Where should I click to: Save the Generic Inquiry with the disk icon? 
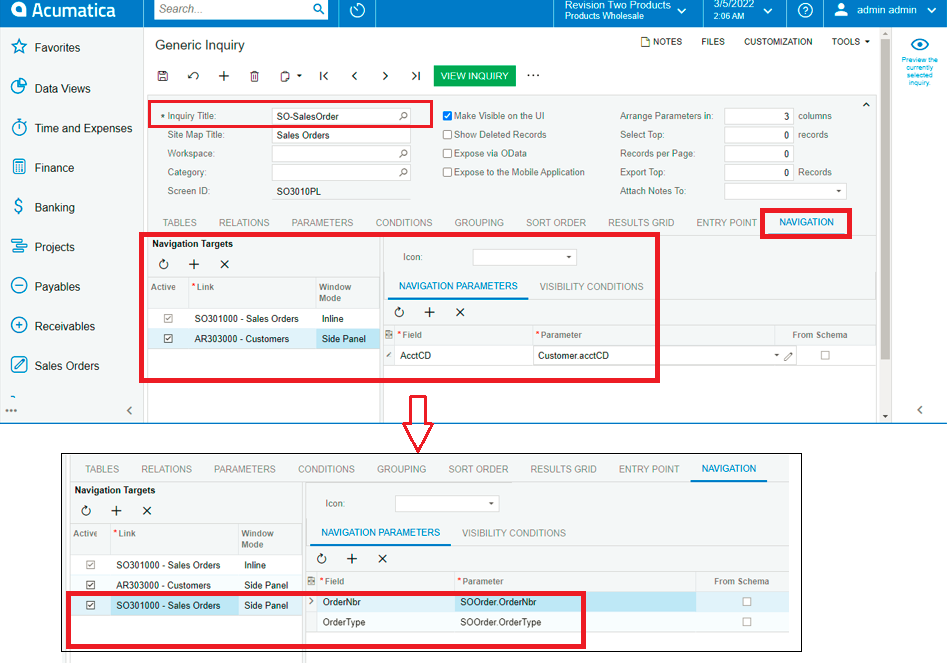163,76
